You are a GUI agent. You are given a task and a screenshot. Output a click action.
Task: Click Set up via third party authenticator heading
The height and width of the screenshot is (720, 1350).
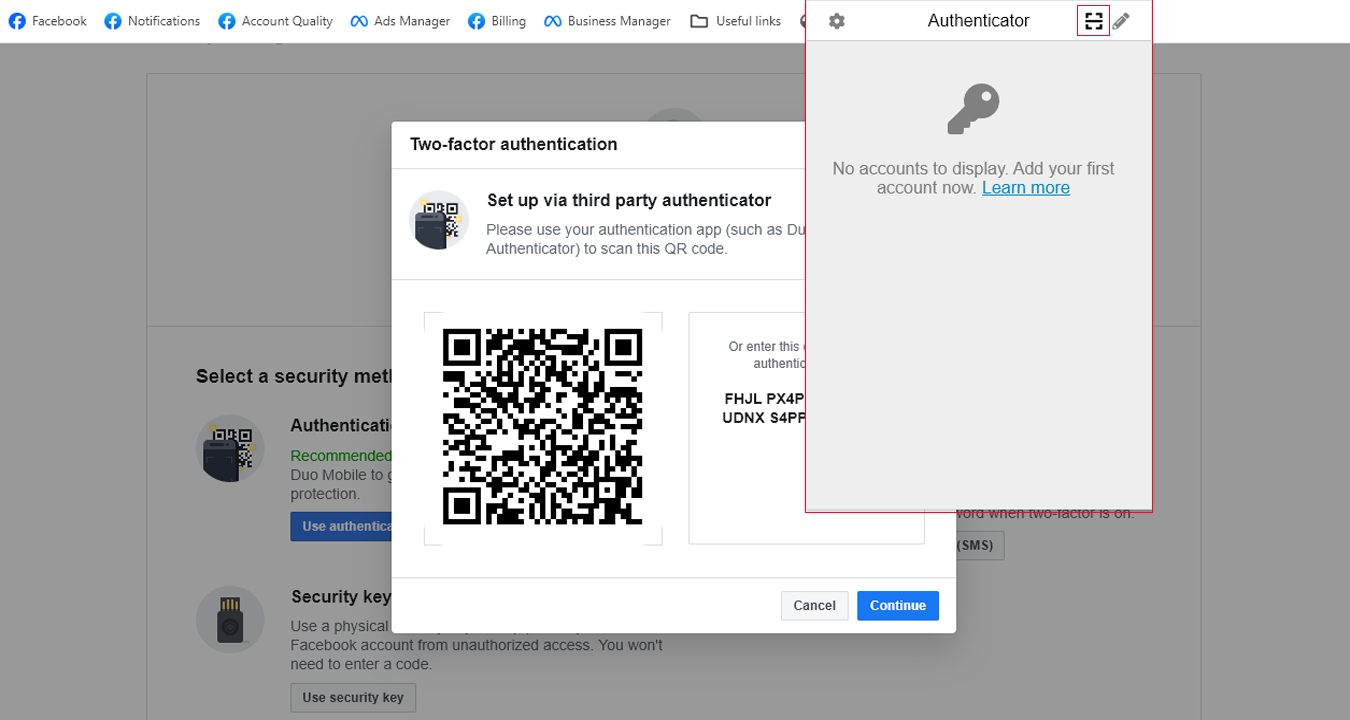tap(629, 200)
